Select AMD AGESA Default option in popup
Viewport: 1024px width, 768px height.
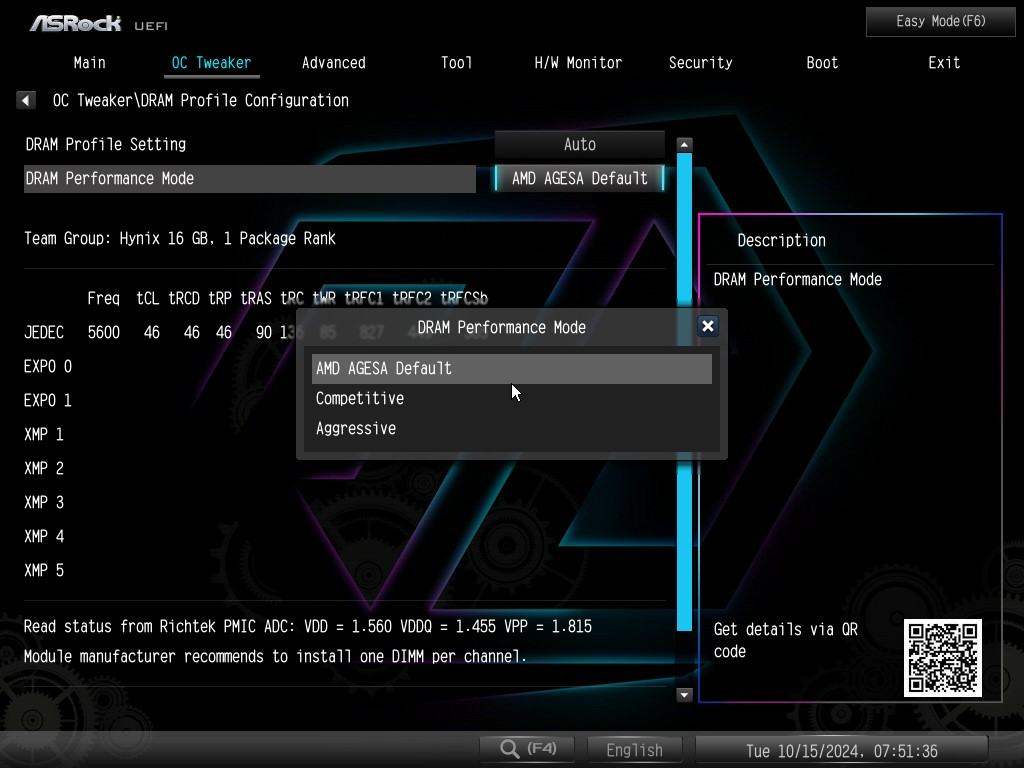coord(512,368)
